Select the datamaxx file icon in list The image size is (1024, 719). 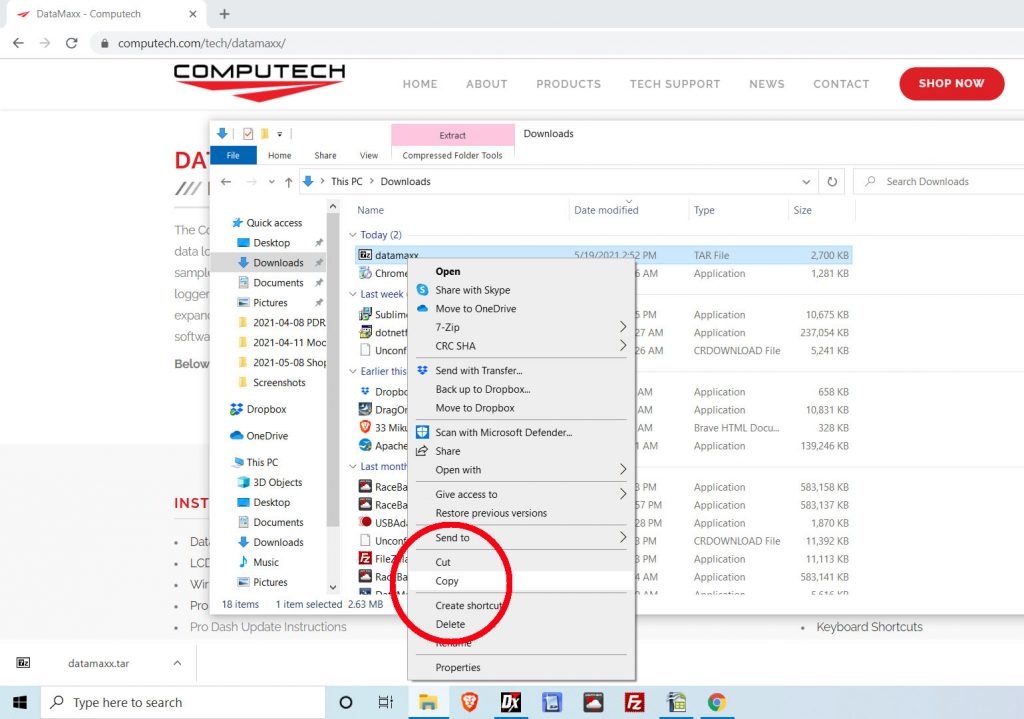365,255
